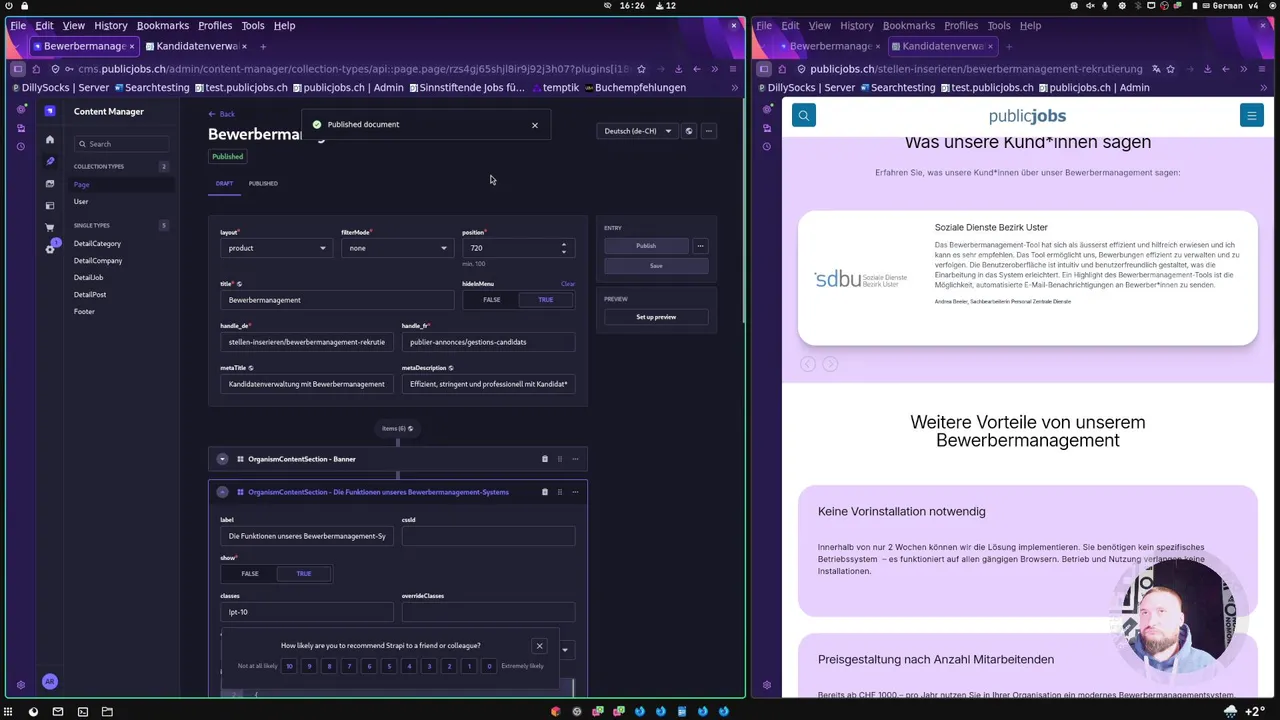Click position field stepper arrows
This screenshot has height=720, width=1280.
point(564,248)
